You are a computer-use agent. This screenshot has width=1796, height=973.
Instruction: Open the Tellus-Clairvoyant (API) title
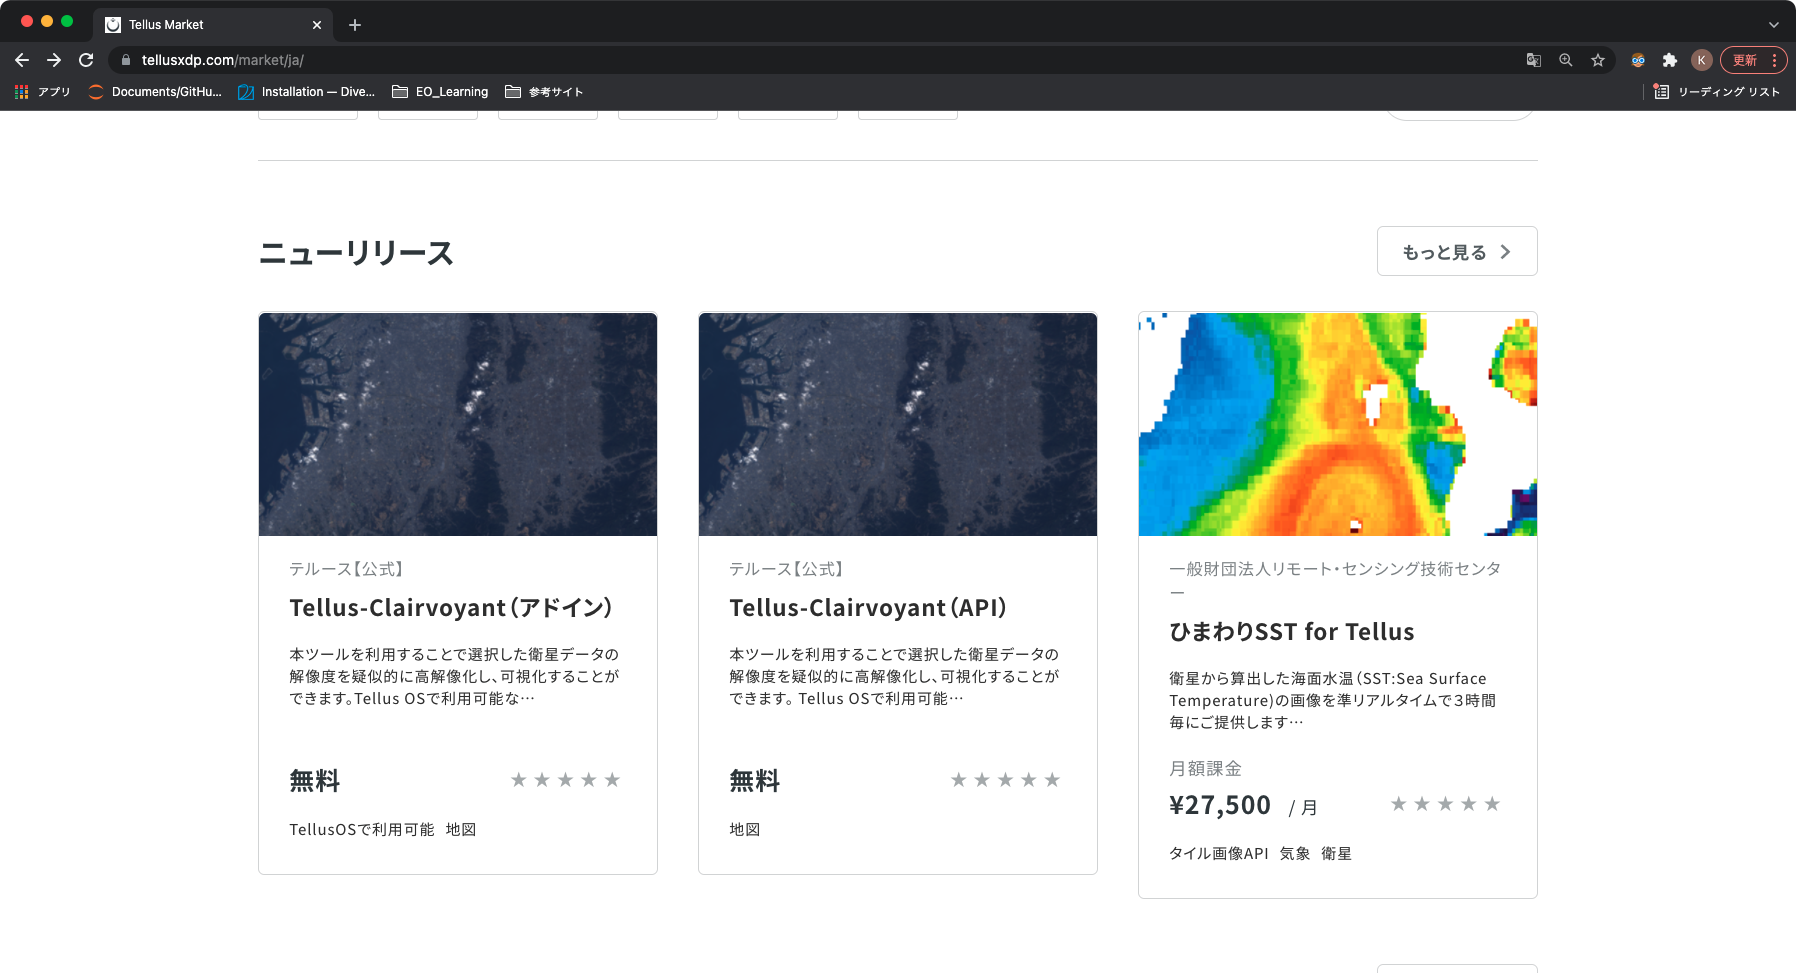868,608
